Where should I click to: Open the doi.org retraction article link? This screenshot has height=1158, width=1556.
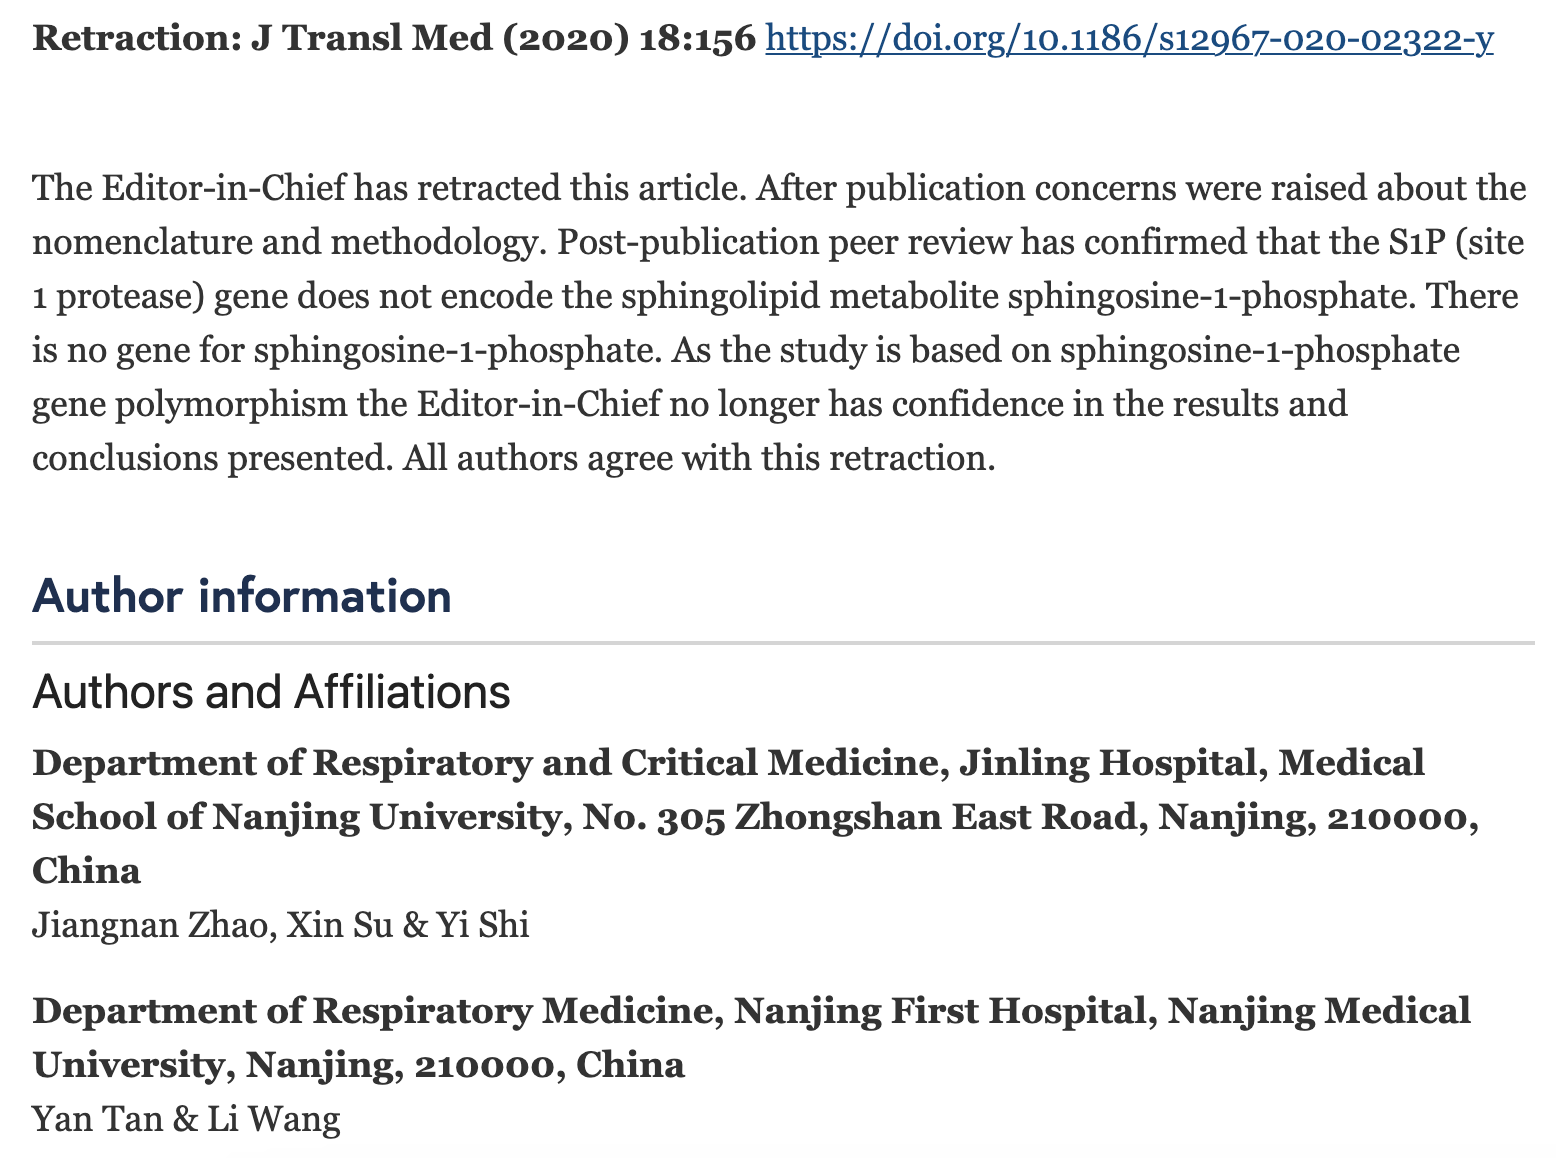pos(1129,39)
